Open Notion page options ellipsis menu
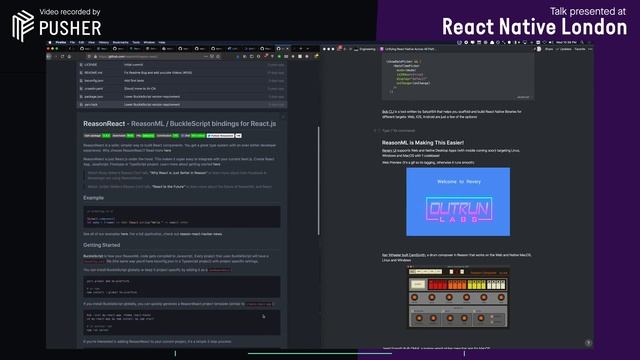Screen dimensions: 640x360 point(590,49)
